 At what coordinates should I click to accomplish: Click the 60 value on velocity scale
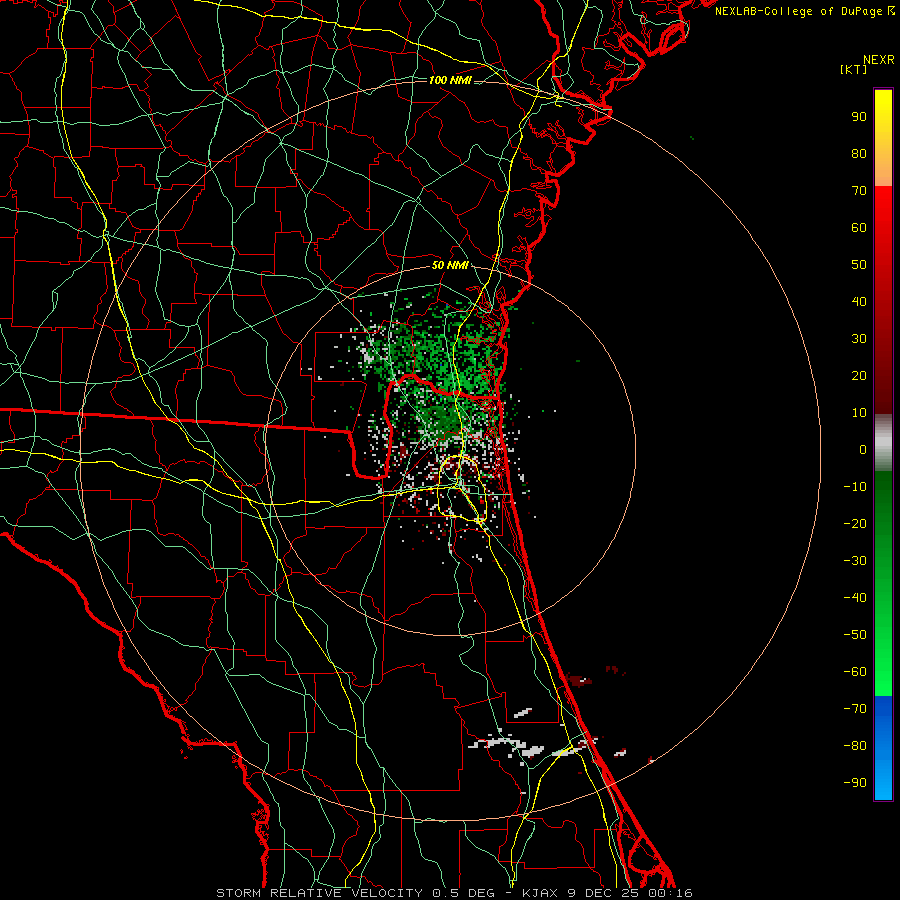[x=859, y=228]
